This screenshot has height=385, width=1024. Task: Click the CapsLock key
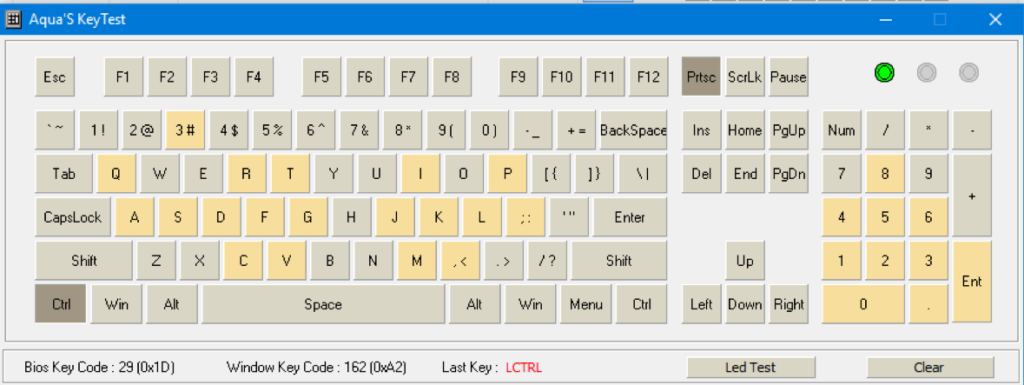pyautogui.click(x=72, y=217)
